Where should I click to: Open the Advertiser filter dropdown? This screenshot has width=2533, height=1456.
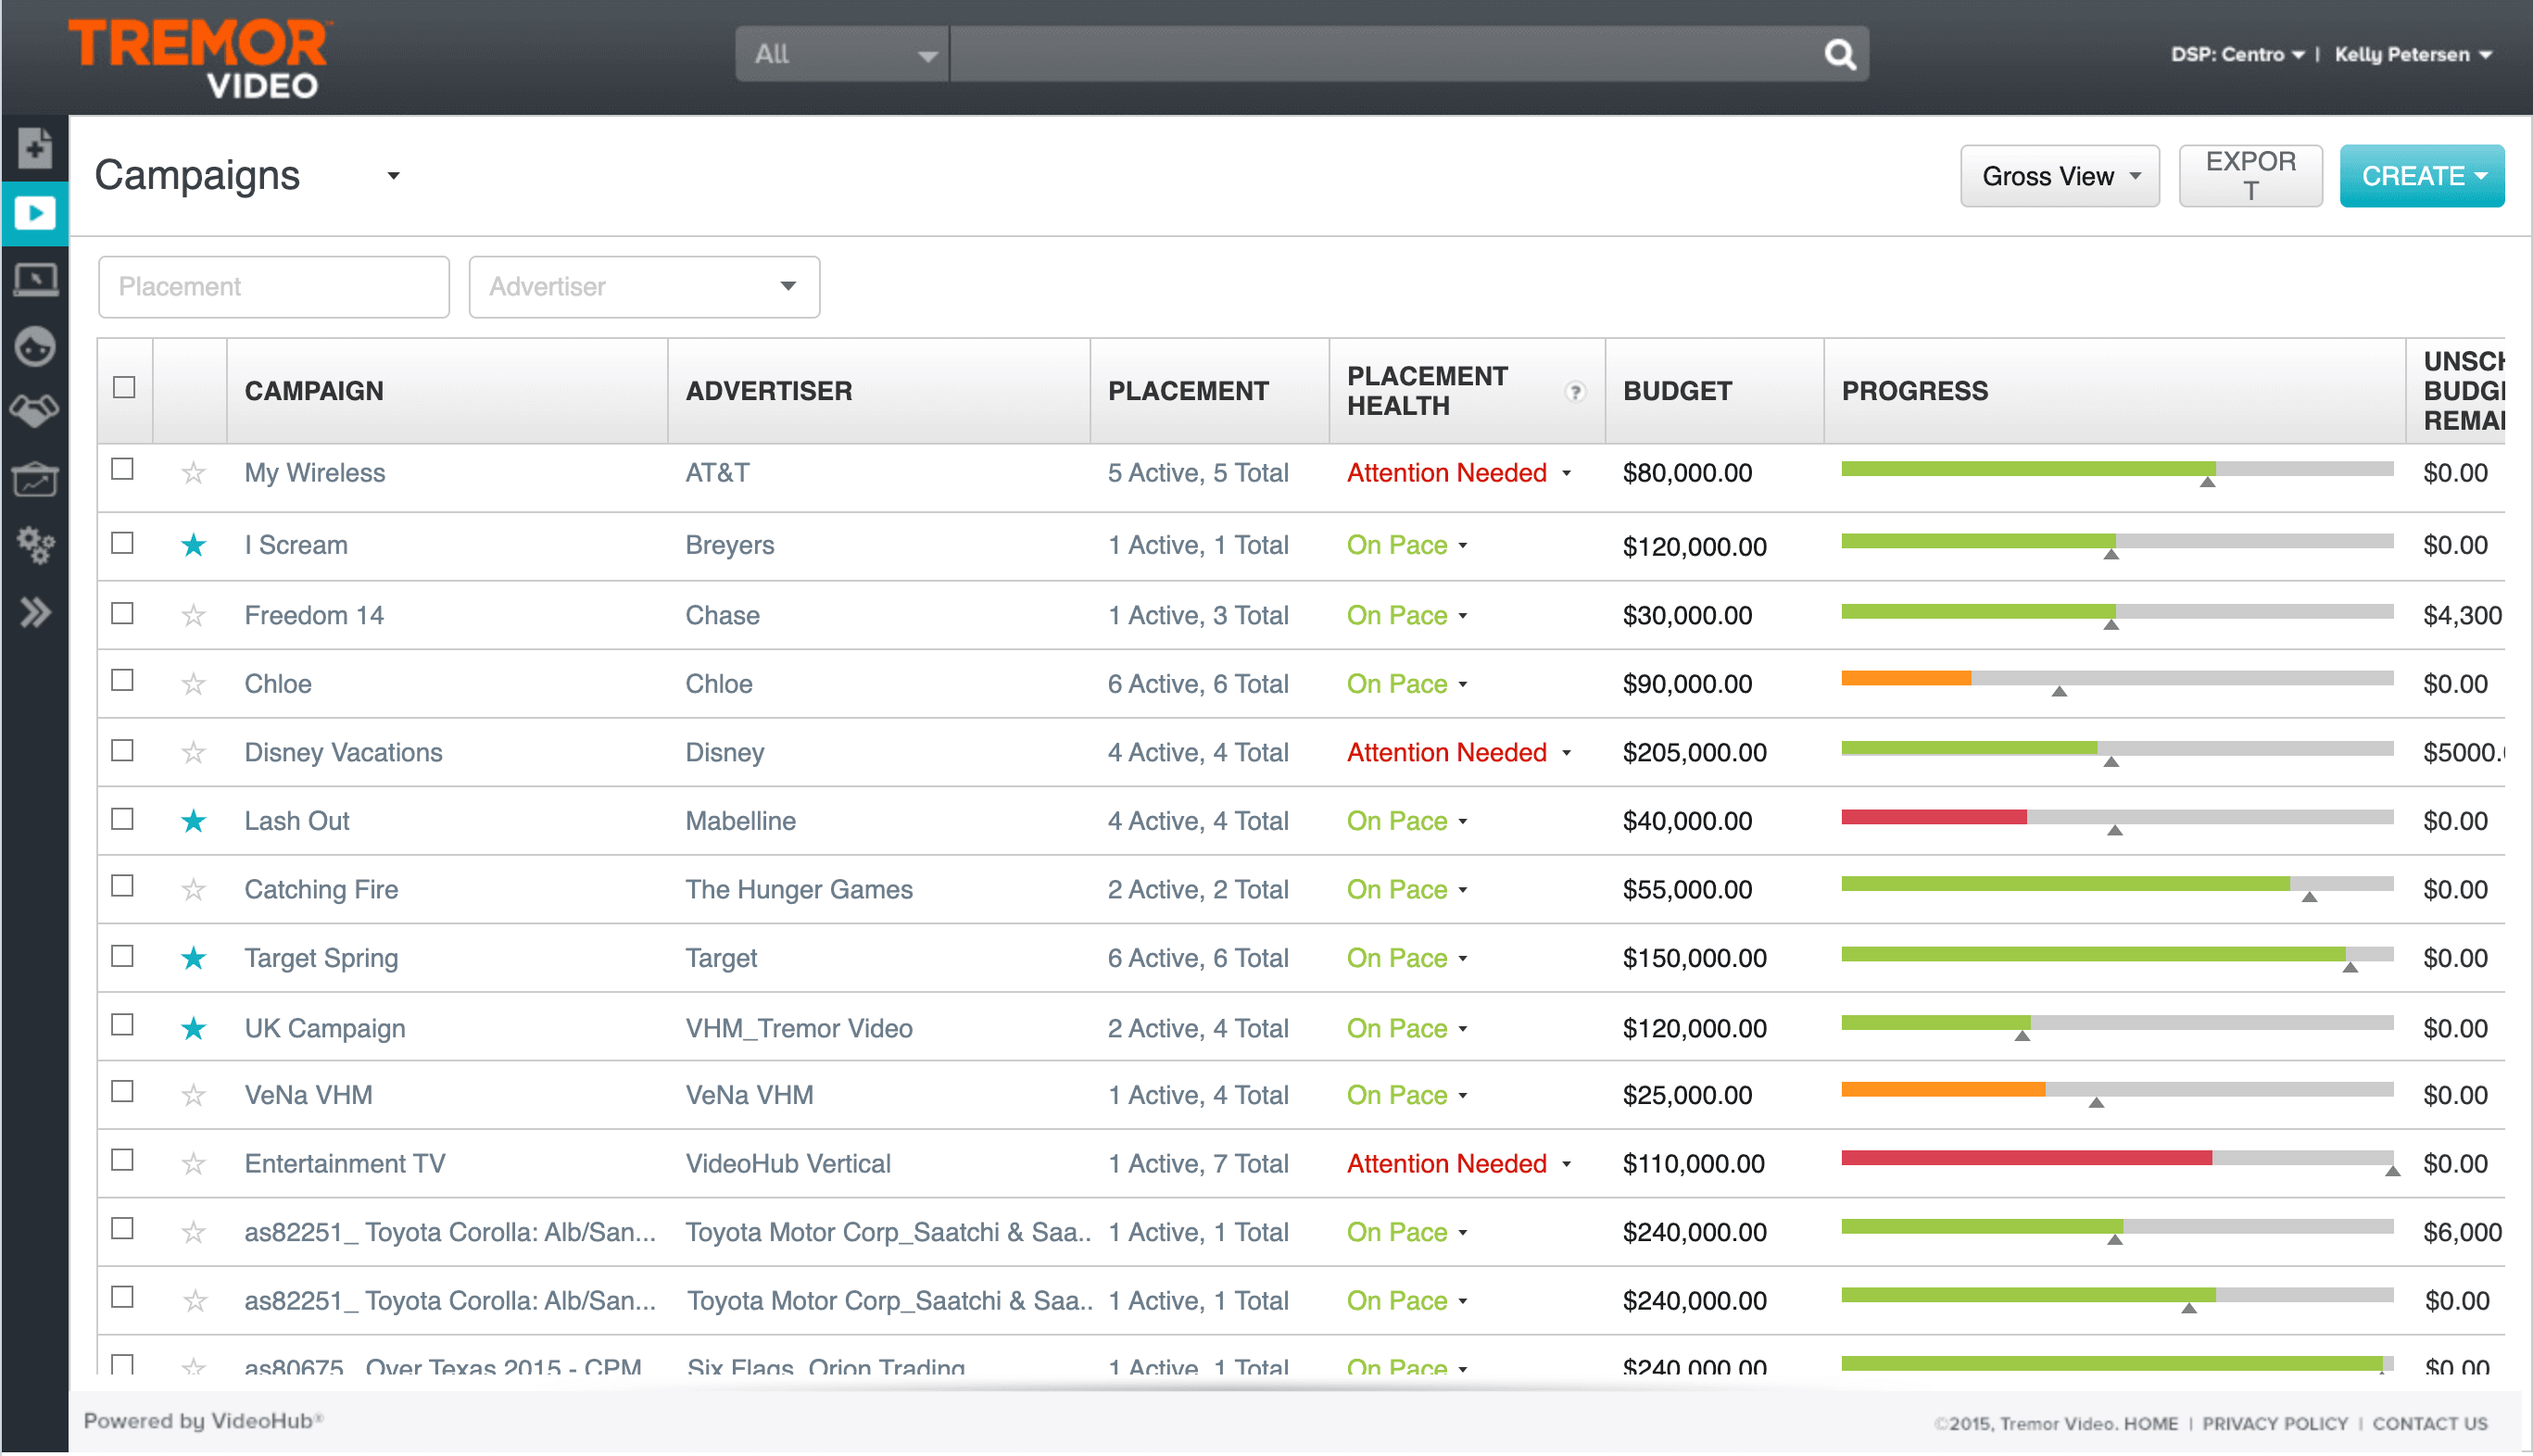click(x=644, y=287)
